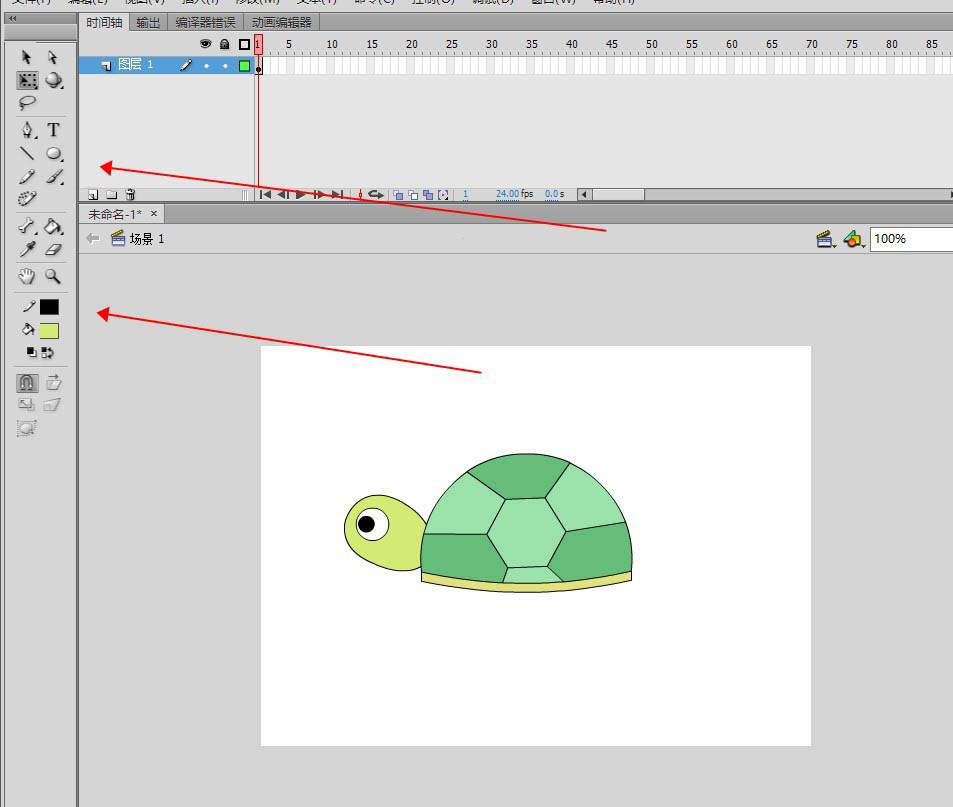Screen dimensions: 953x807
Task: Select the Text tool
Action: (x=54, y=130)
